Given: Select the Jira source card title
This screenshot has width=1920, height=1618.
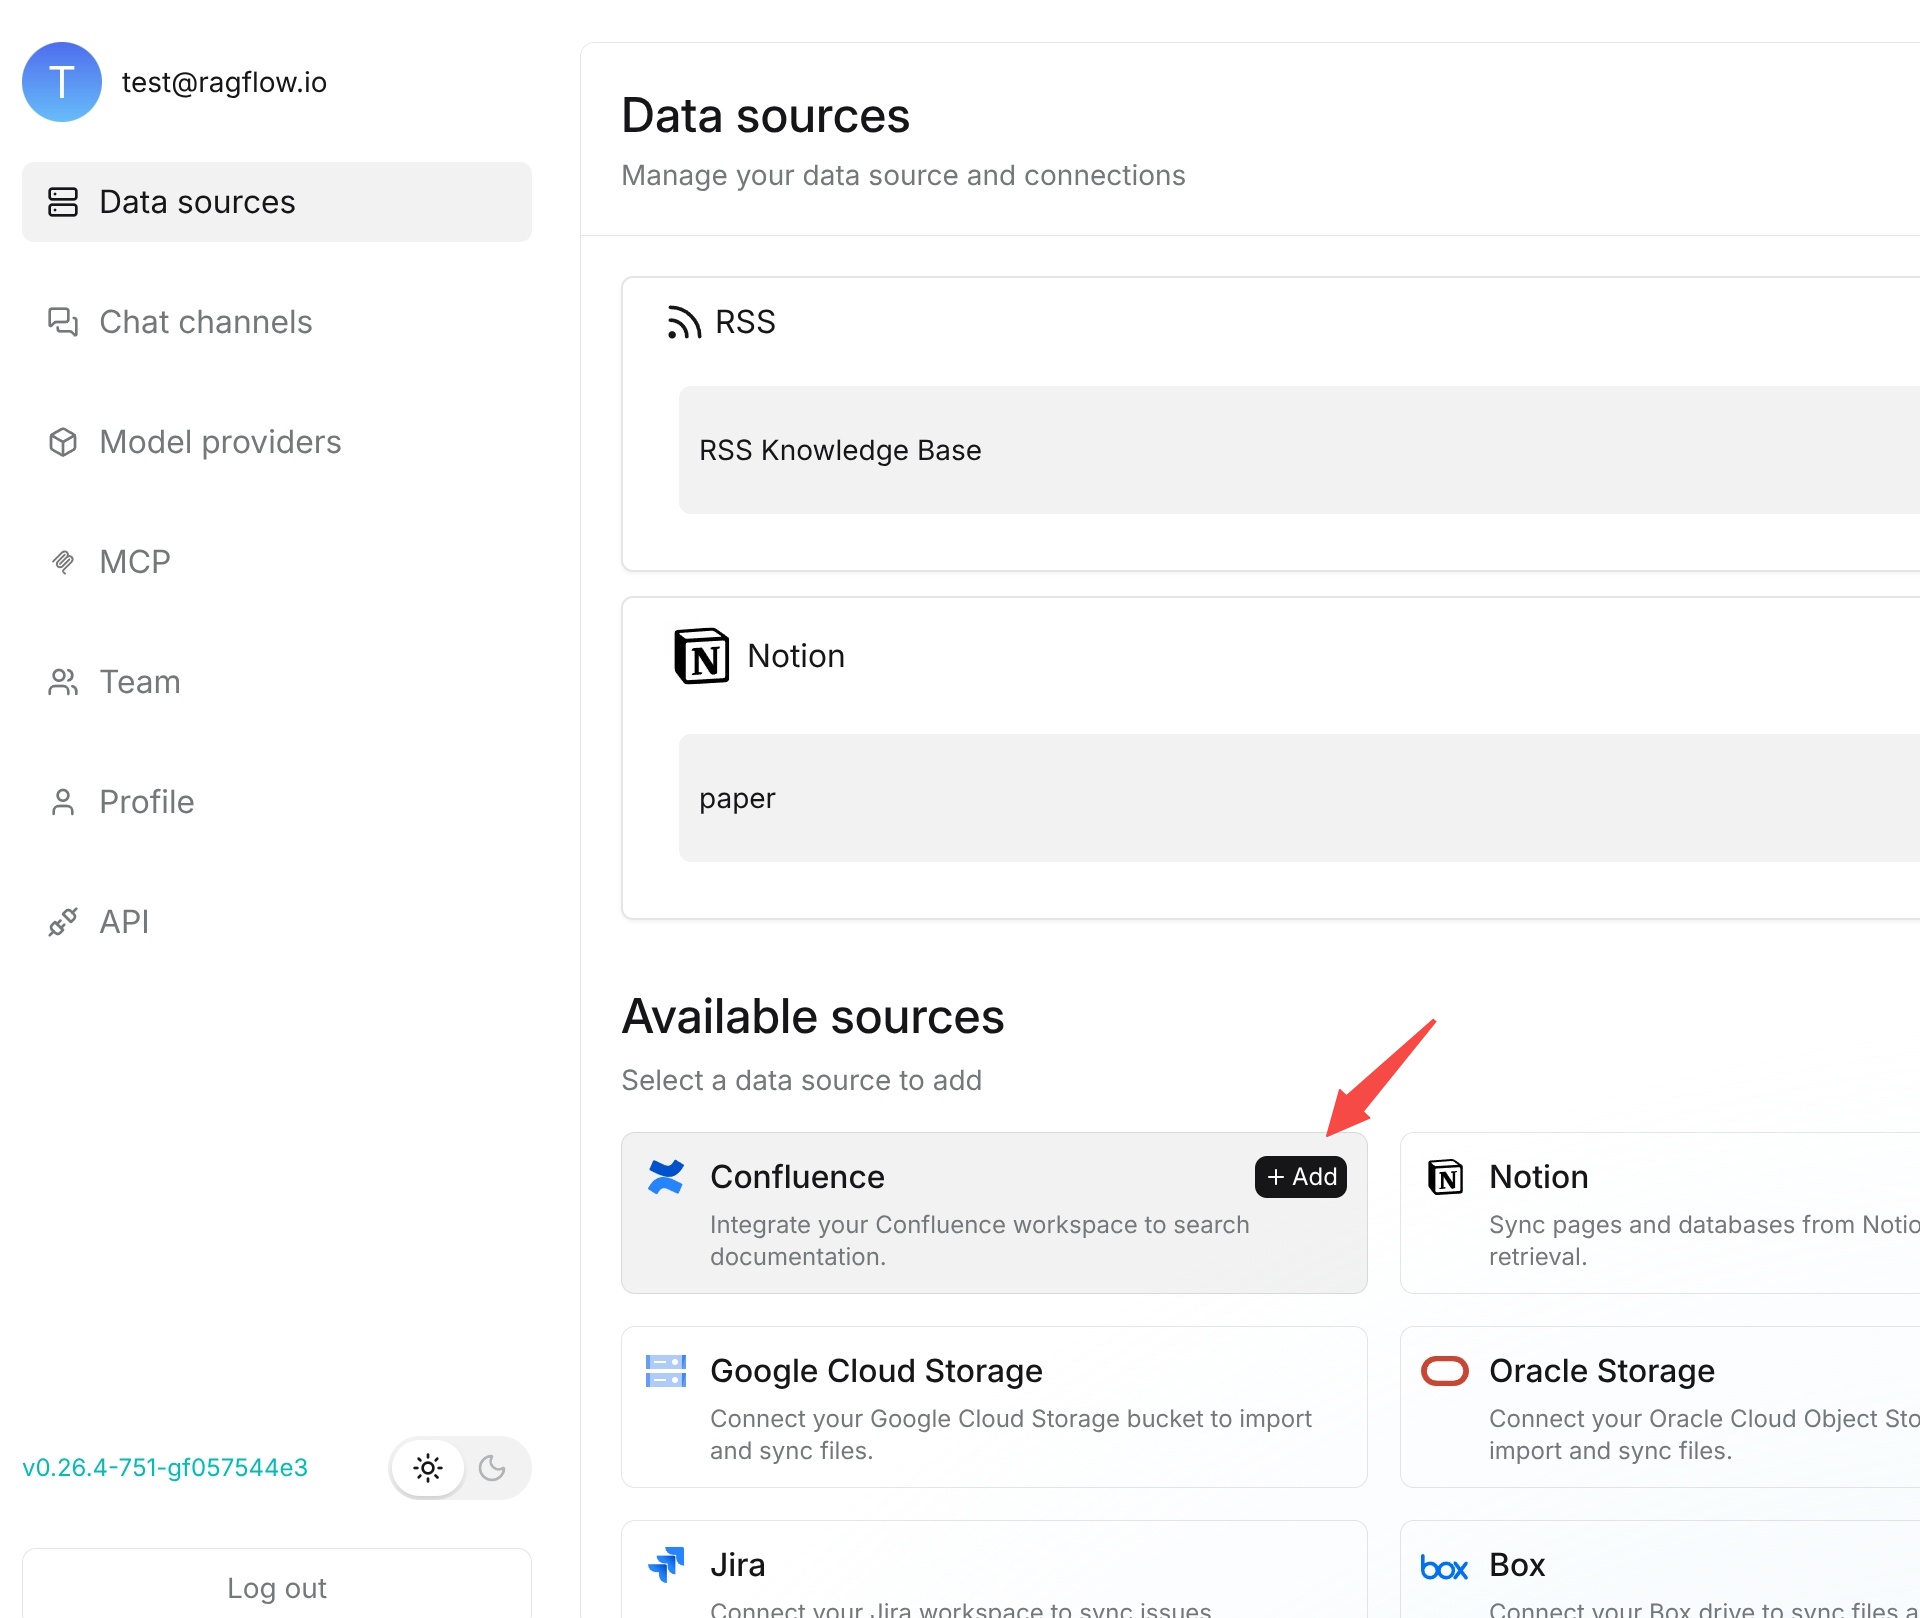Looking at the screenshot, I should 738,1565.
